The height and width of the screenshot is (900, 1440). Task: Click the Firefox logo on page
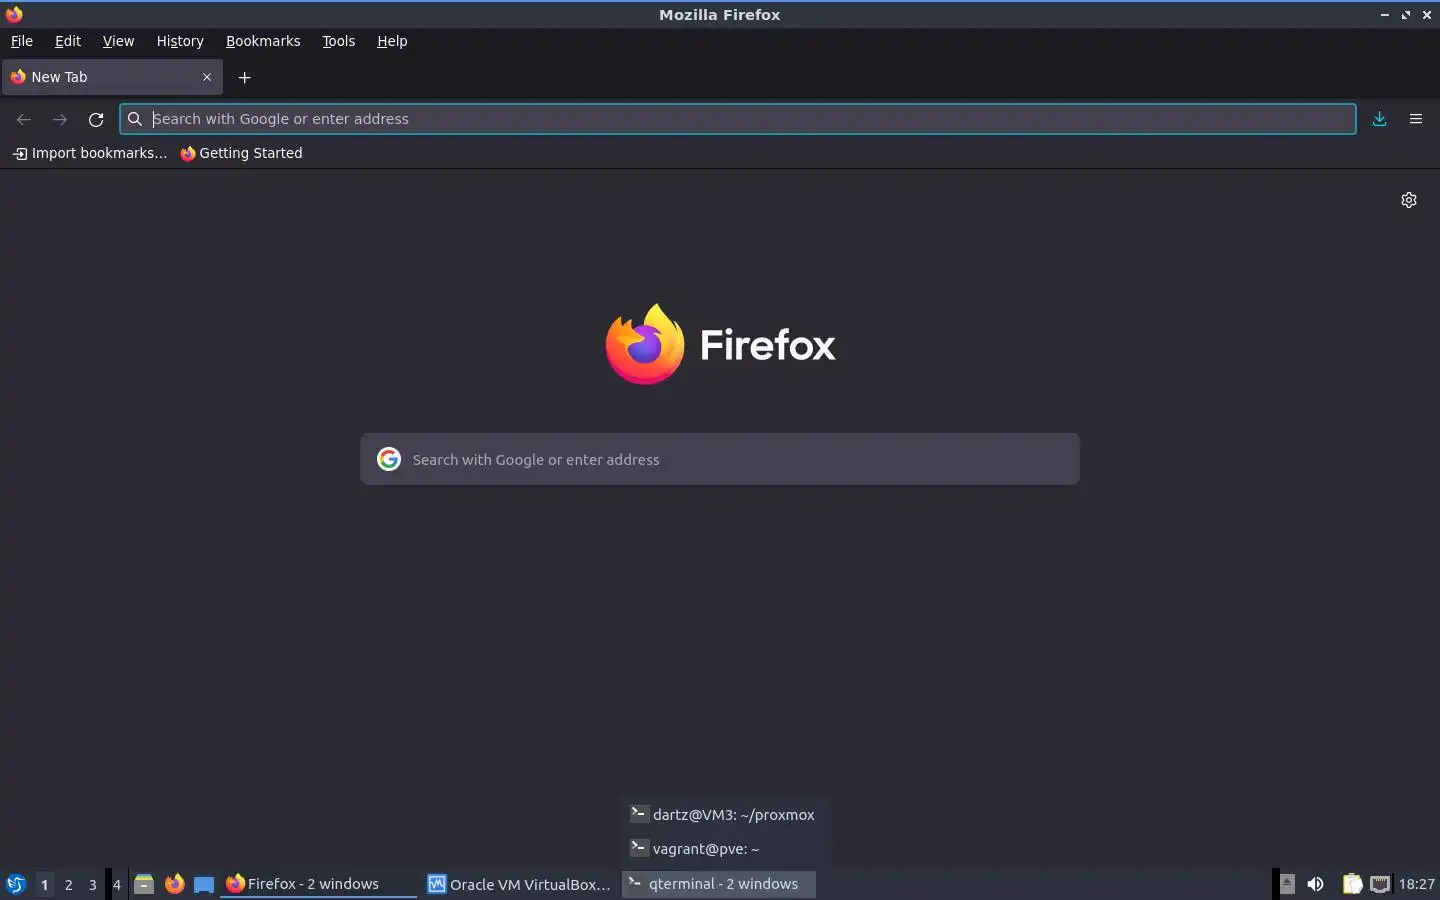click(720, 344)
